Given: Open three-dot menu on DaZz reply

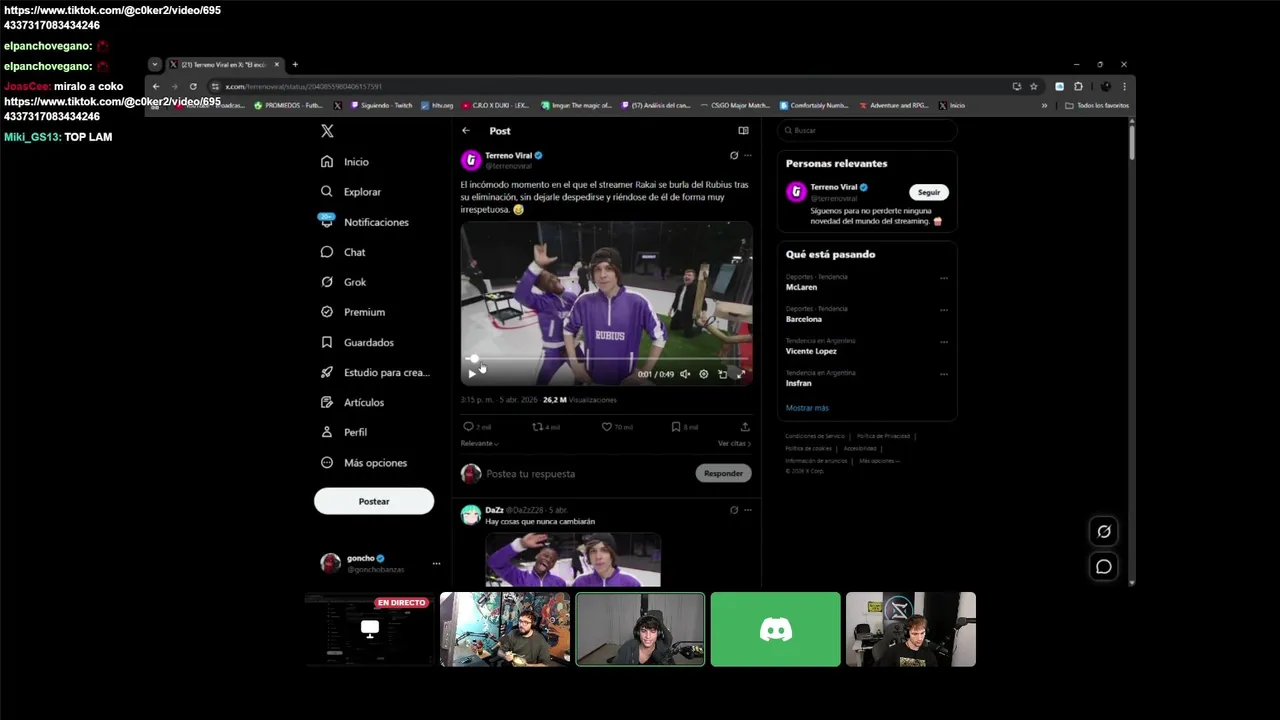Looking at the screenshot, I should click(x=747, y=510).
